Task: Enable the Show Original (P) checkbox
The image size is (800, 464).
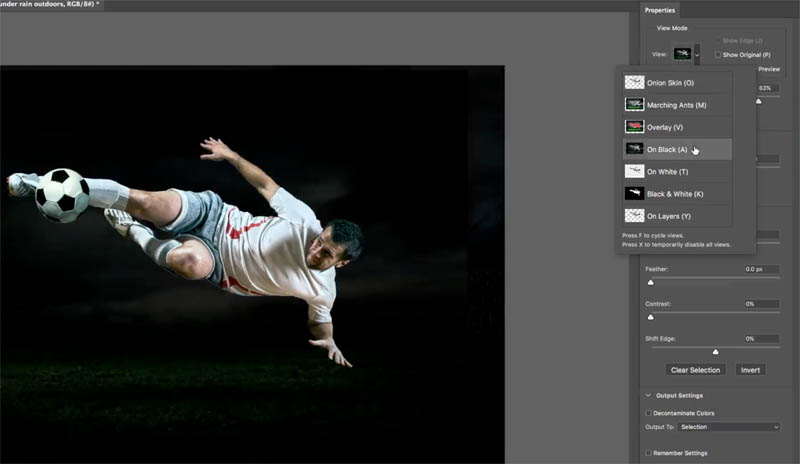Action: point(717,55)
